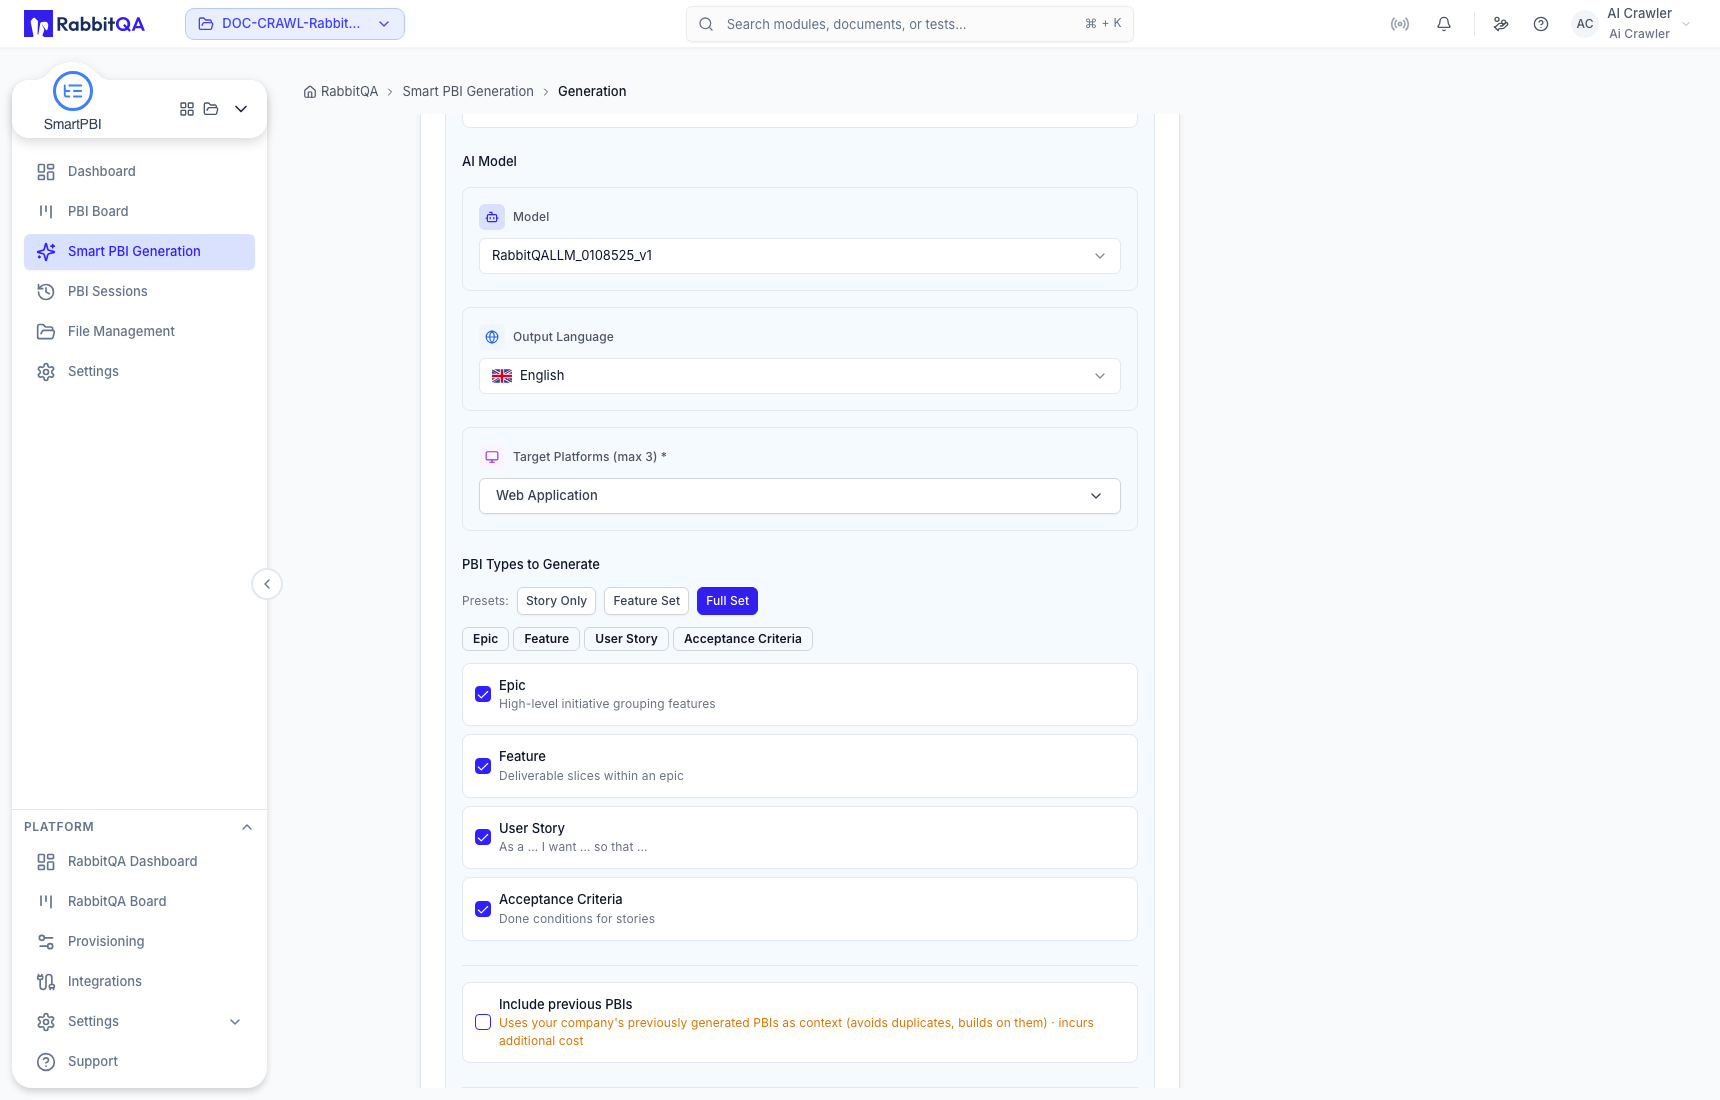Collapse the PLATFORM section
1720x1100 pixels.
coord(247,827)
